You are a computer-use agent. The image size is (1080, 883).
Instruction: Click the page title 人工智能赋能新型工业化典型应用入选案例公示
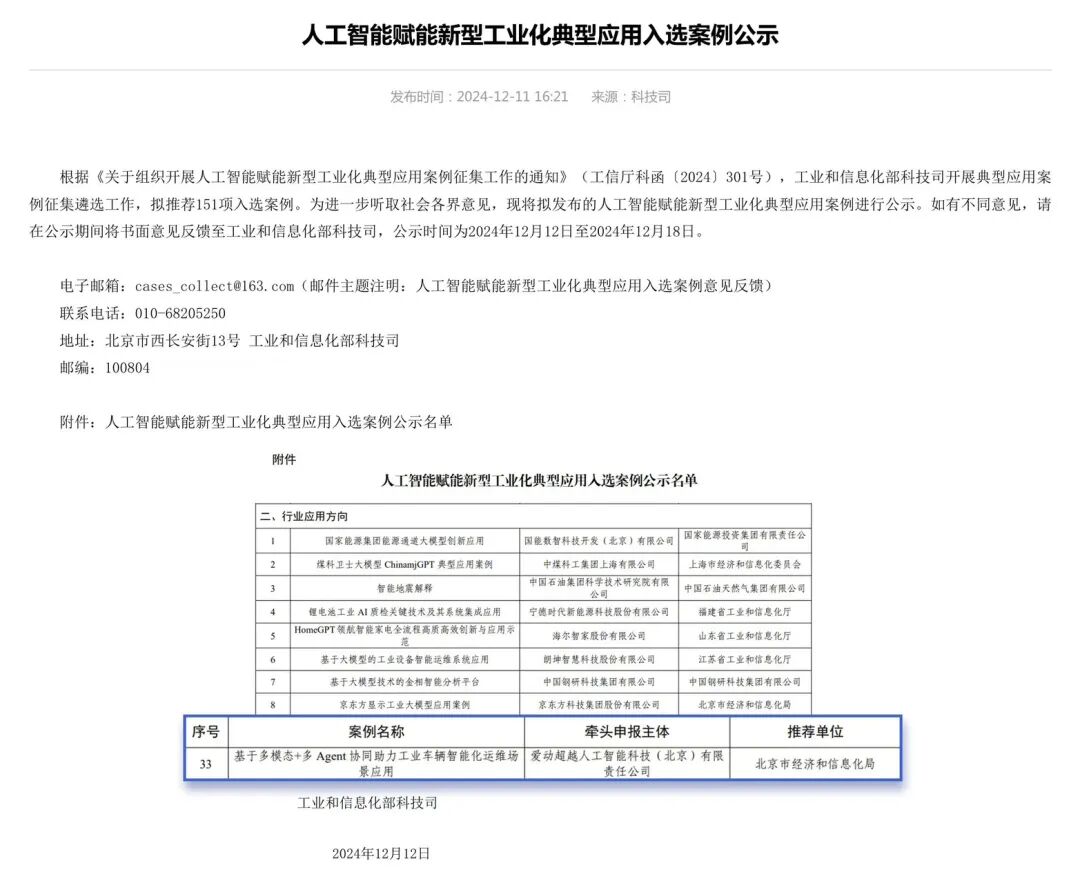pos(540,34)
